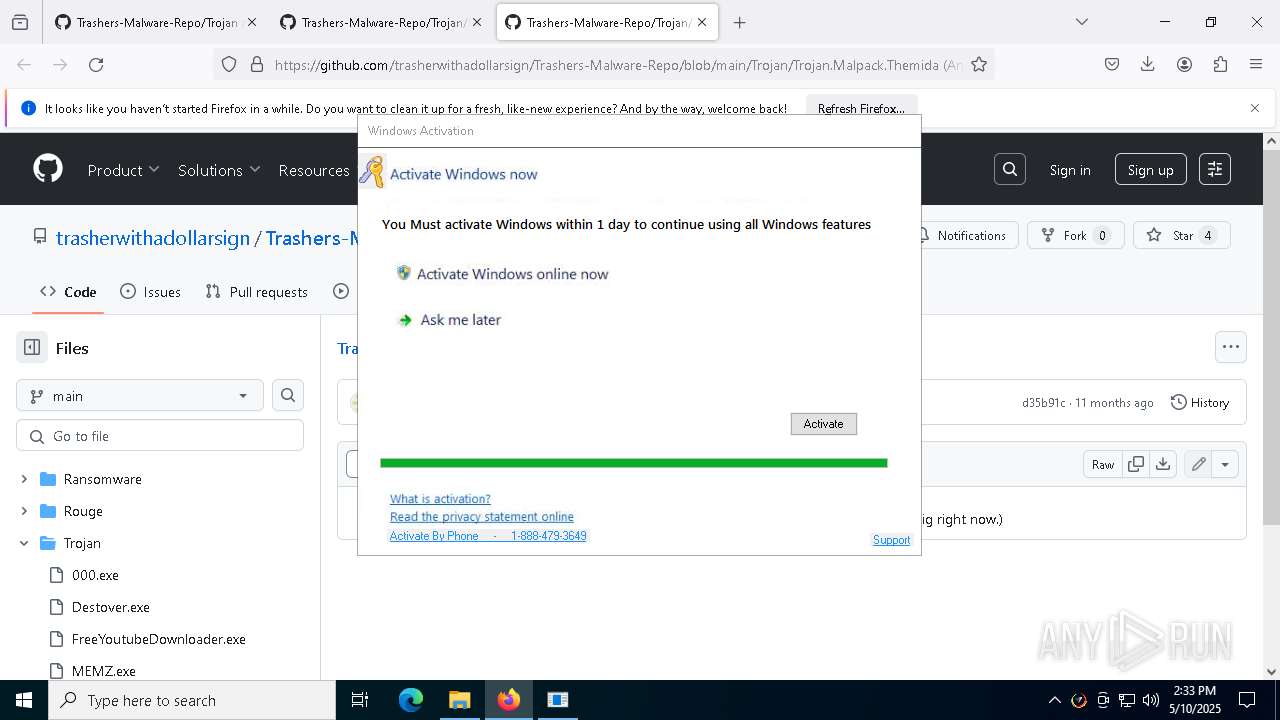Screen dimensions: 1280x720
Task: Open Microsoft Edge from taskbar
Action: [411, 700]
